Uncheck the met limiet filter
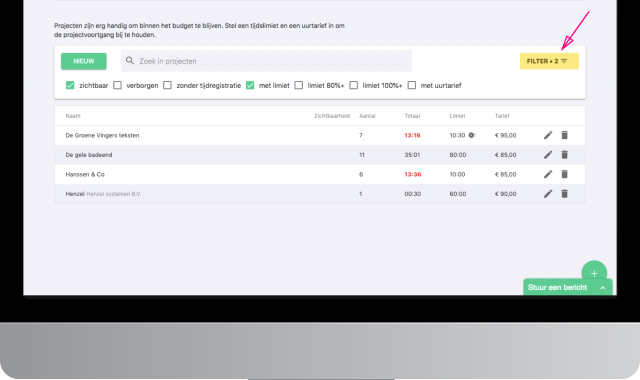The image size is (640, 380). tap(250, 85)
